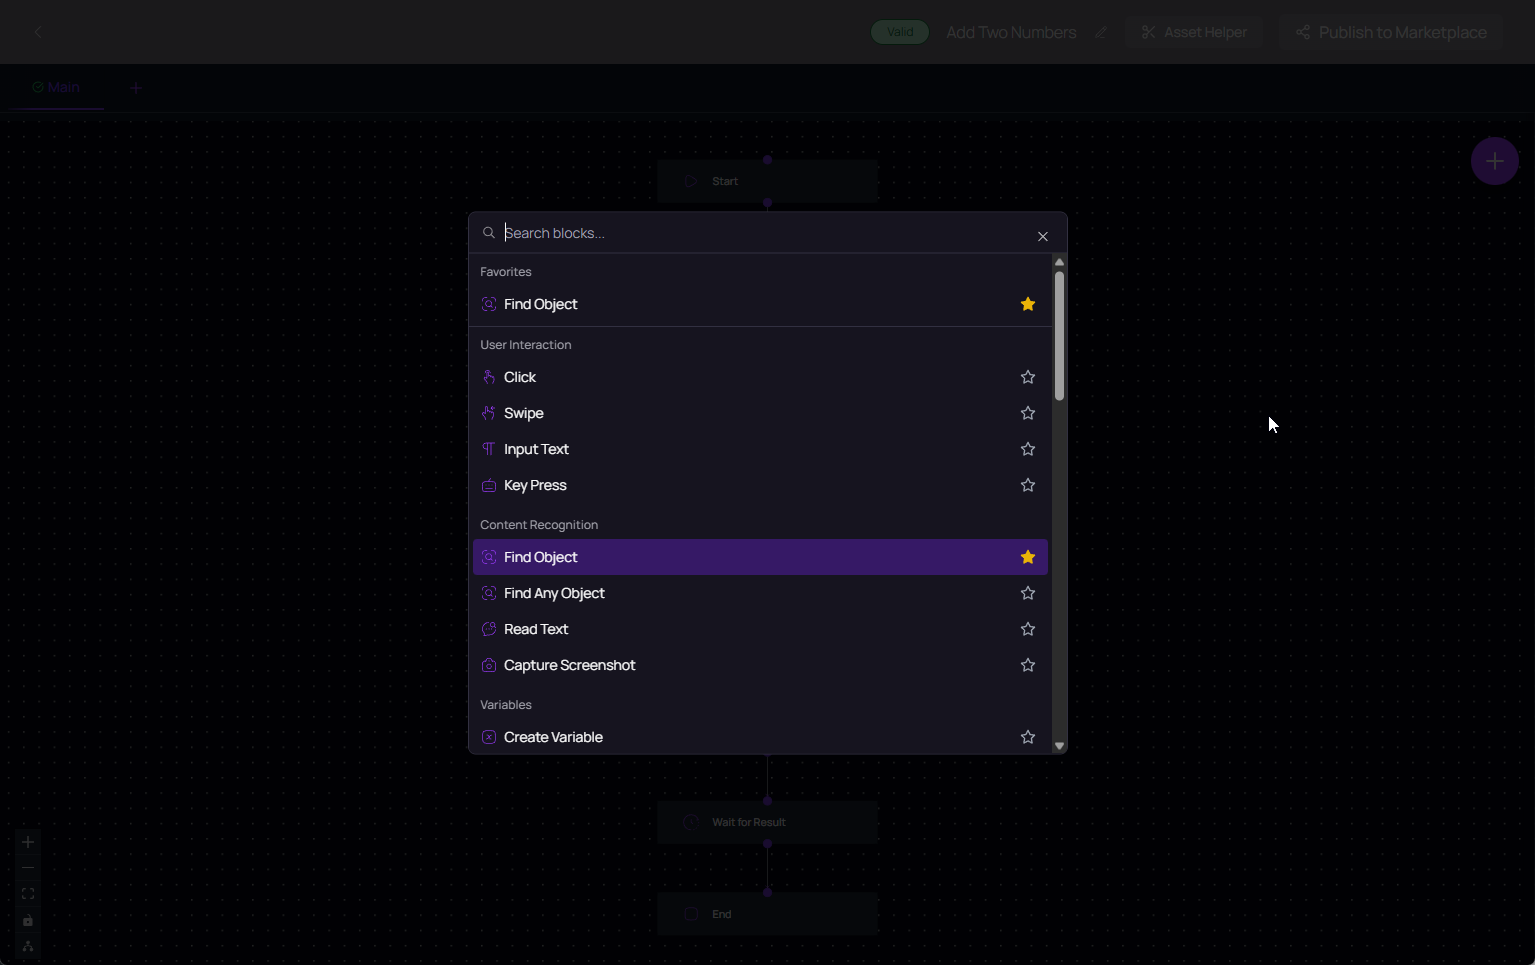Close the block search dialog

pos(1042,236)
